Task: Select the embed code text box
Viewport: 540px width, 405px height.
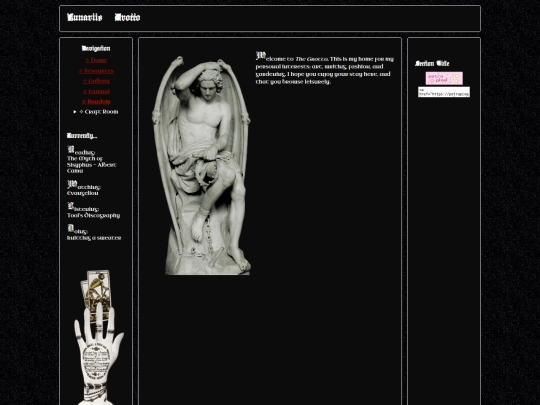Action: point(444,92)
